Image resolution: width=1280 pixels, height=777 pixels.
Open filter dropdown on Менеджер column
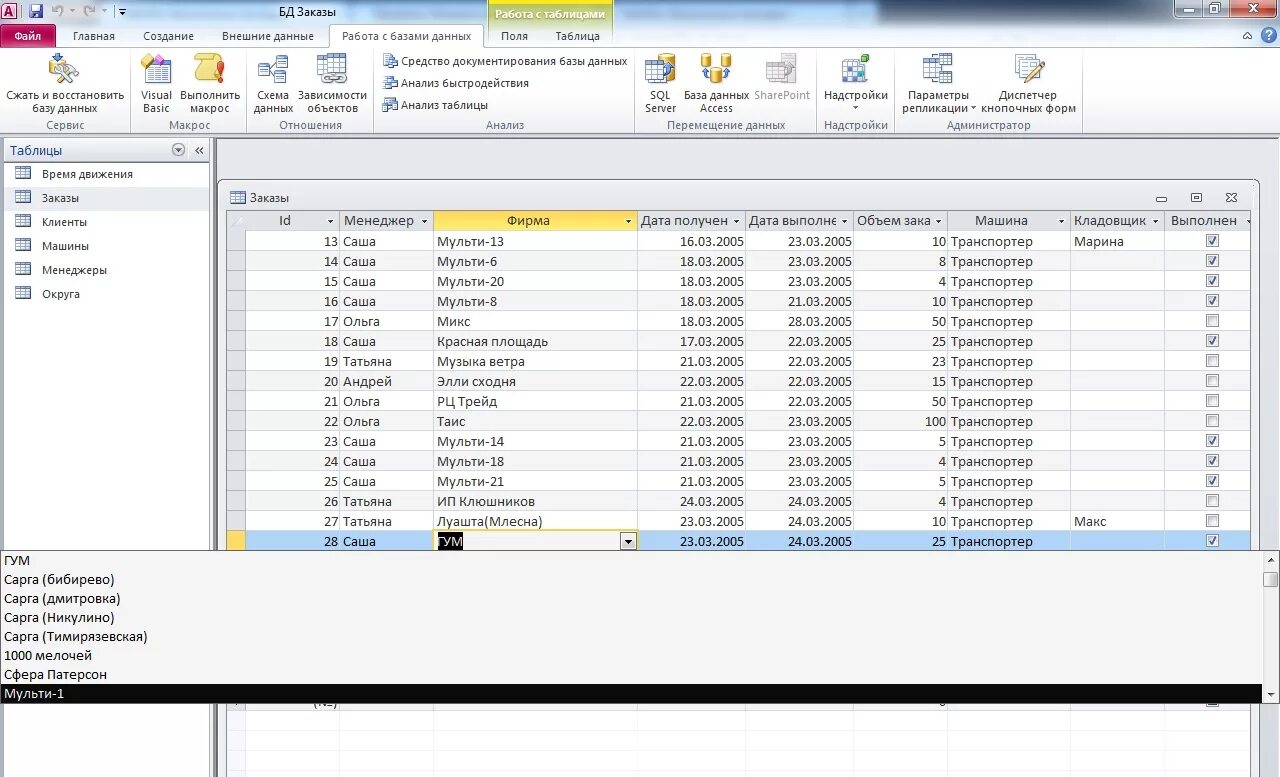424,221
